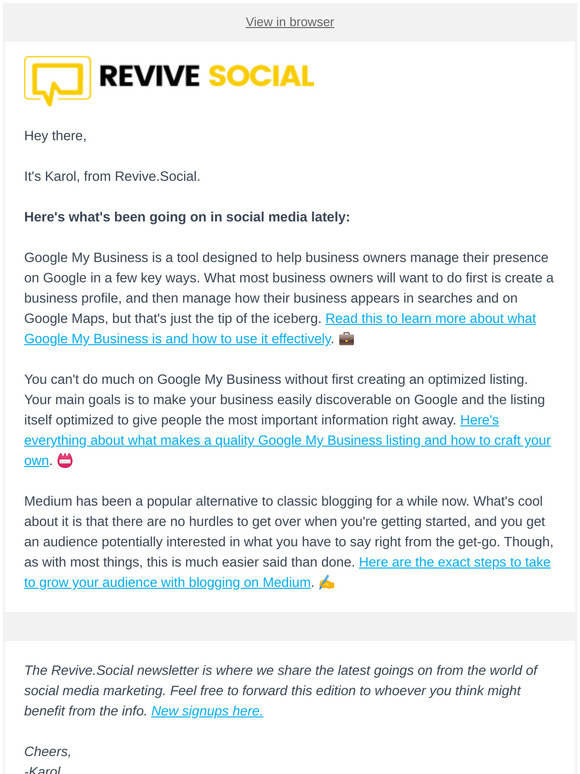Click the briefcase emoji after the first link
This screenshot has height=774, width=580.
point(347,339)
